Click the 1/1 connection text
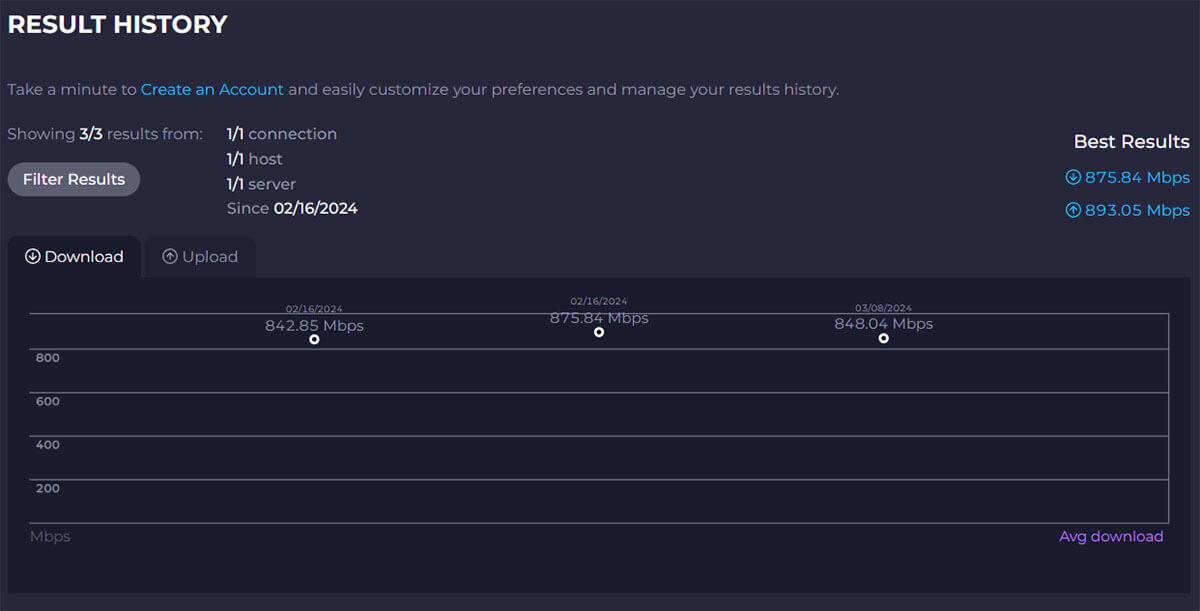 pos(282,134)
